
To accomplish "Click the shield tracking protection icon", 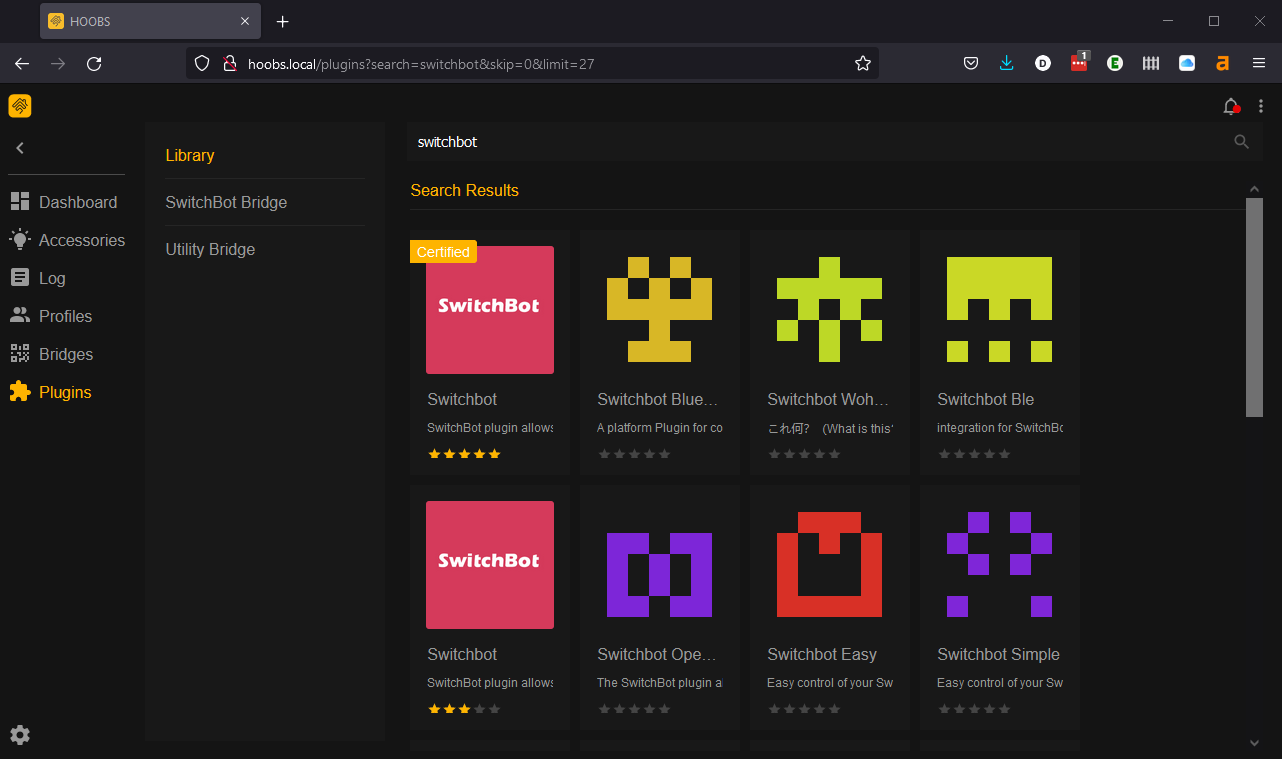I will coord(202,63).
